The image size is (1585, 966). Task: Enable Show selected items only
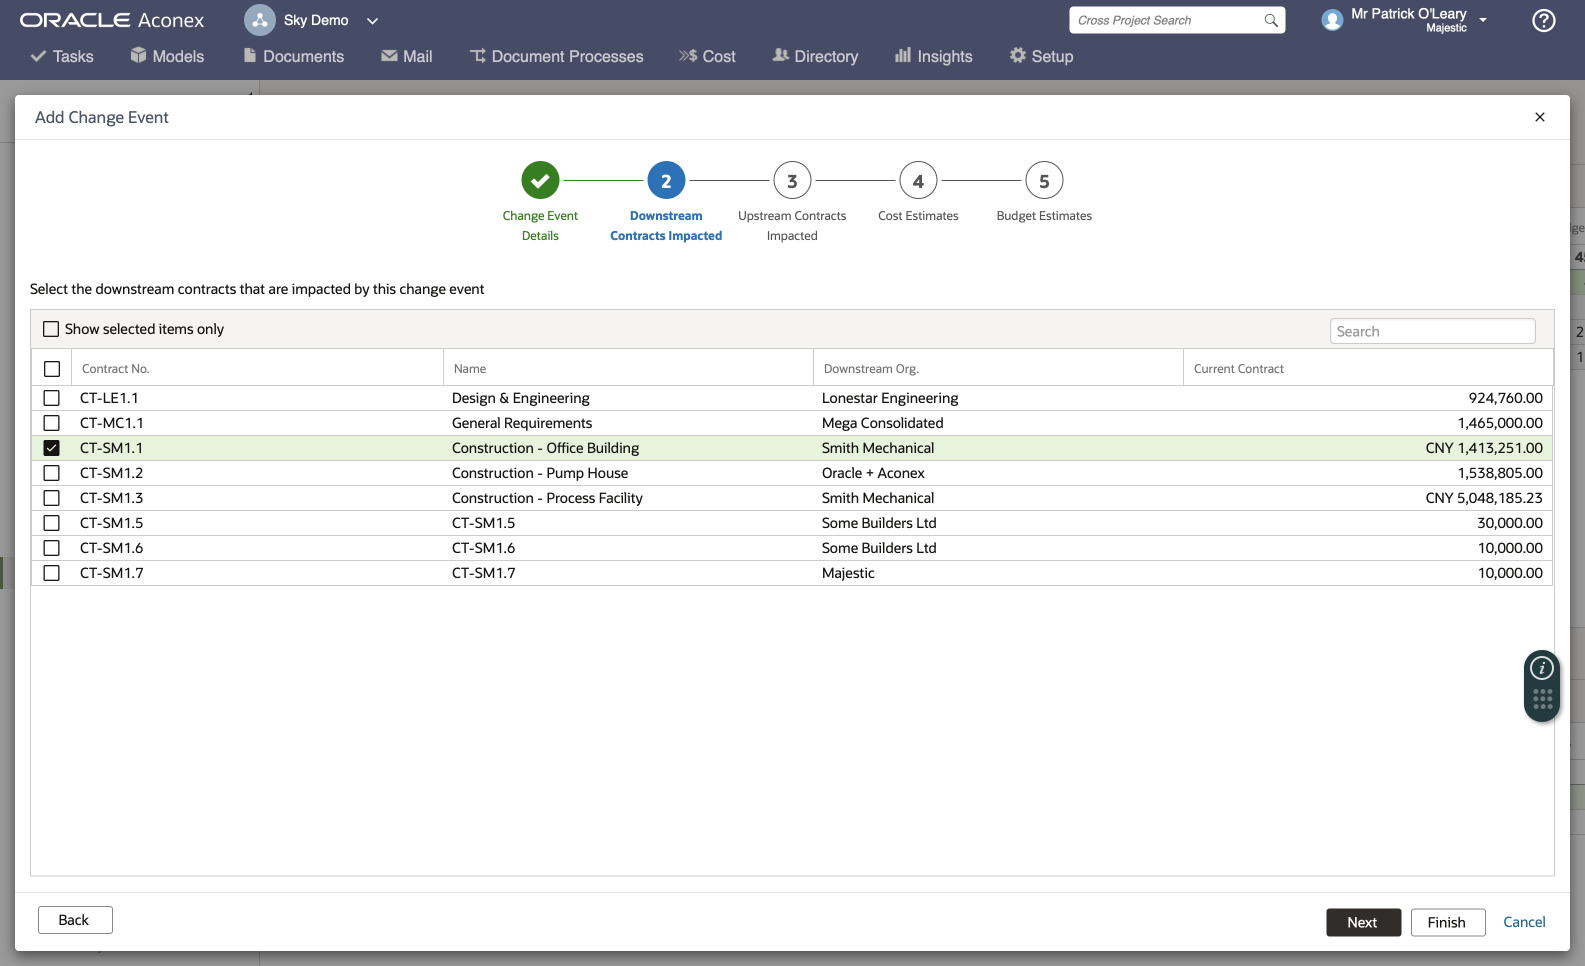51,329
